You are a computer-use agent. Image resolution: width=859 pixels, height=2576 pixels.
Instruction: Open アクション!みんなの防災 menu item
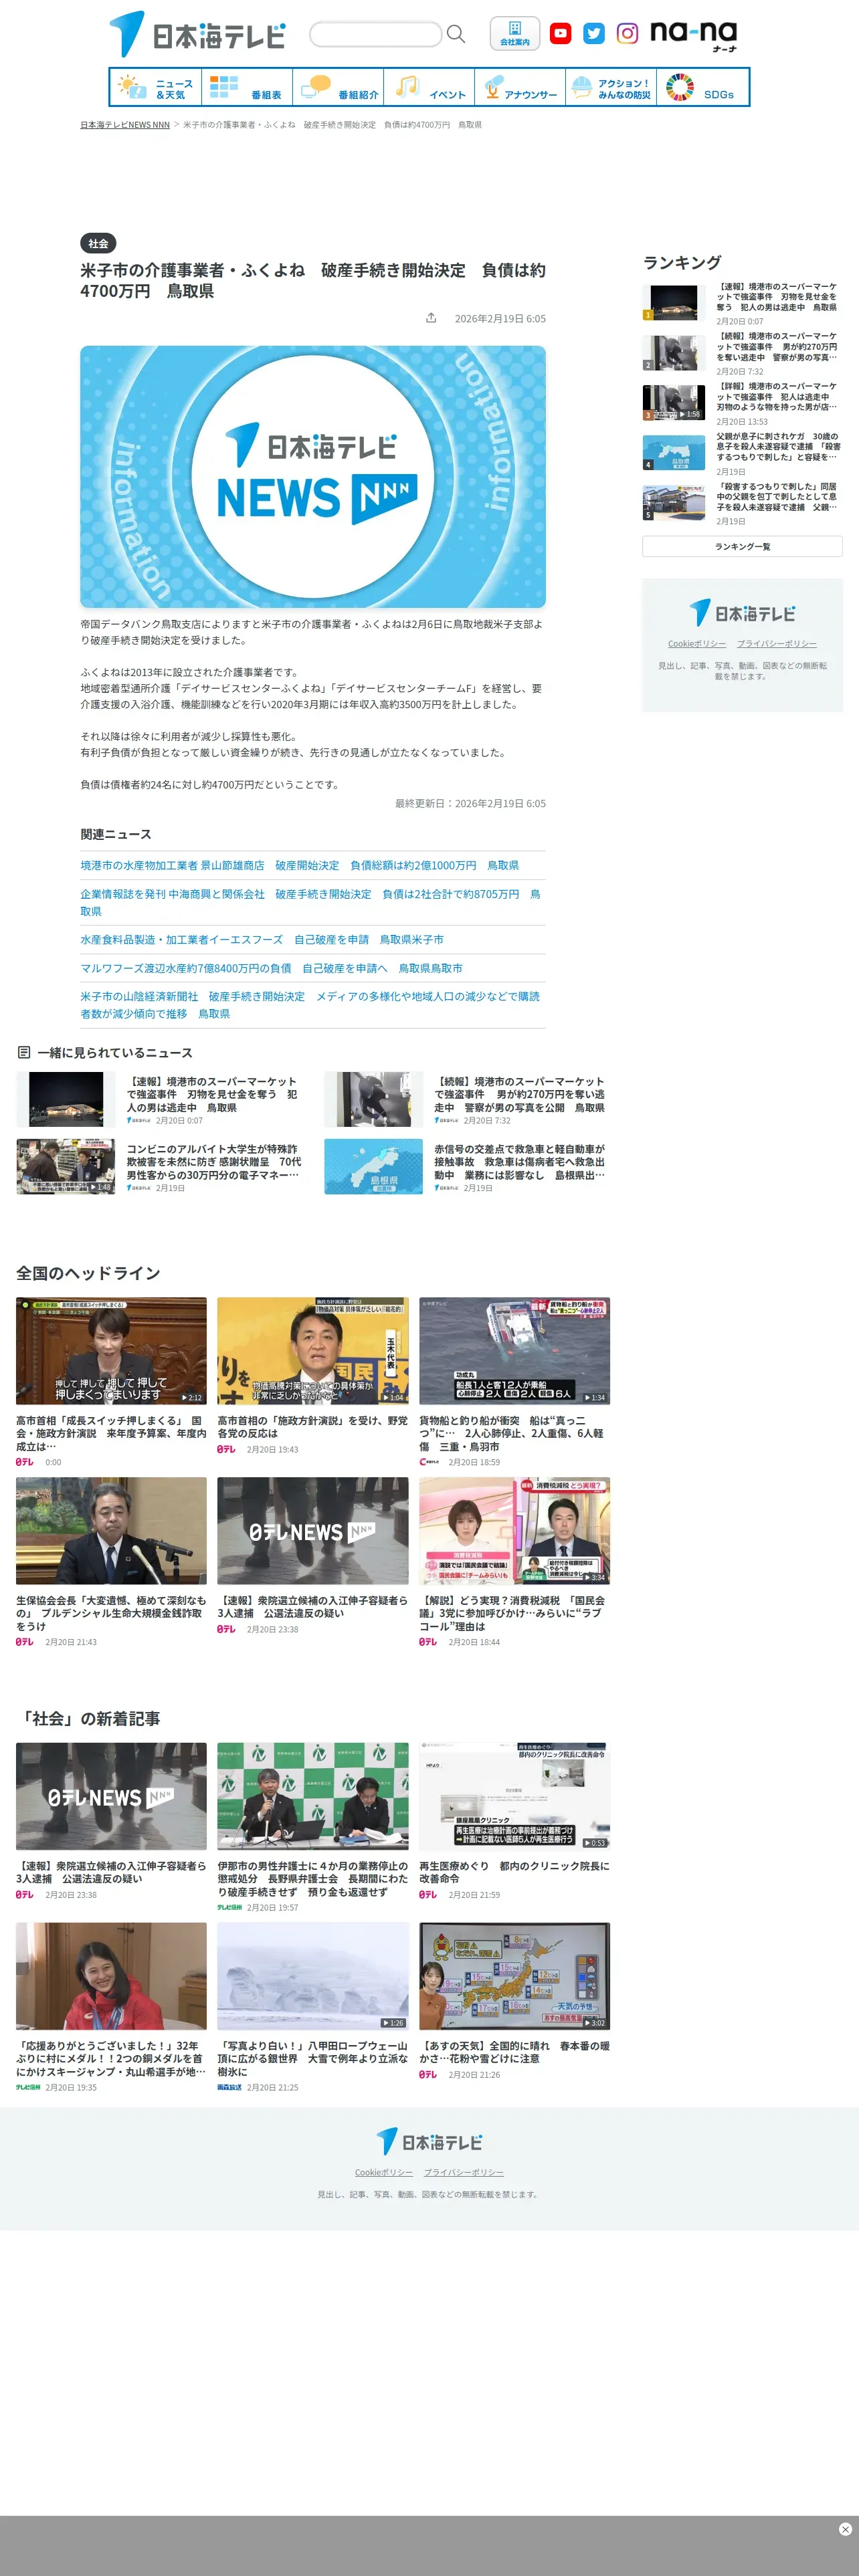tap(611, 88)
